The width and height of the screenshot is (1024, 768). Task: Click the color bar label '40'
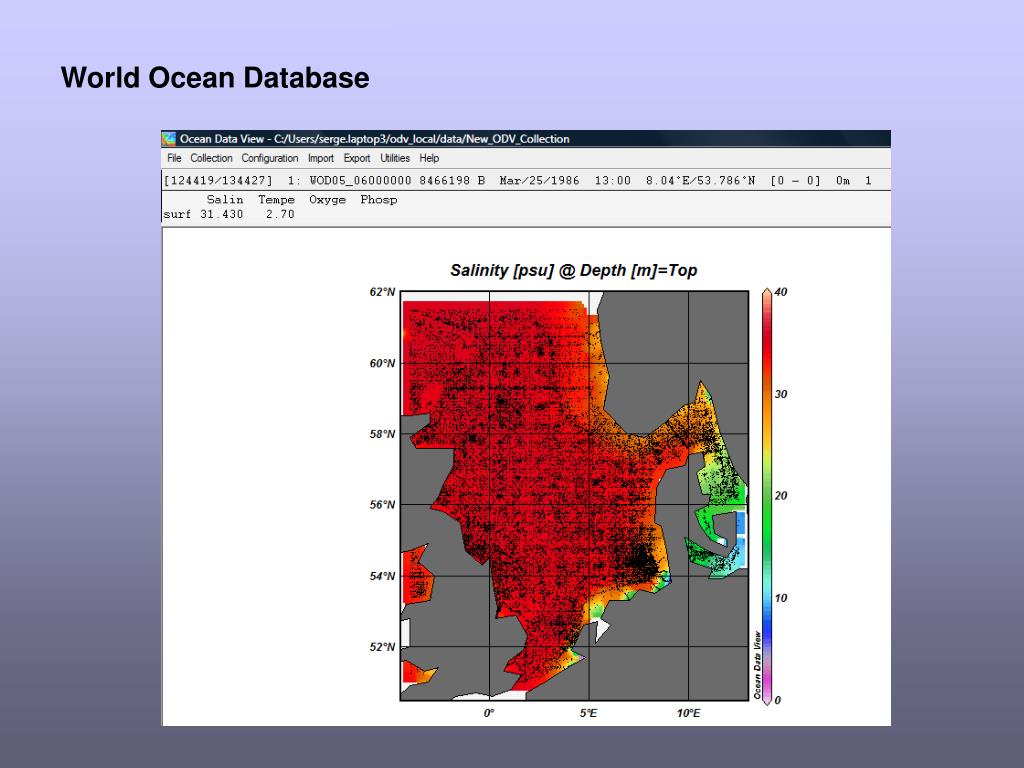[781, 292]
